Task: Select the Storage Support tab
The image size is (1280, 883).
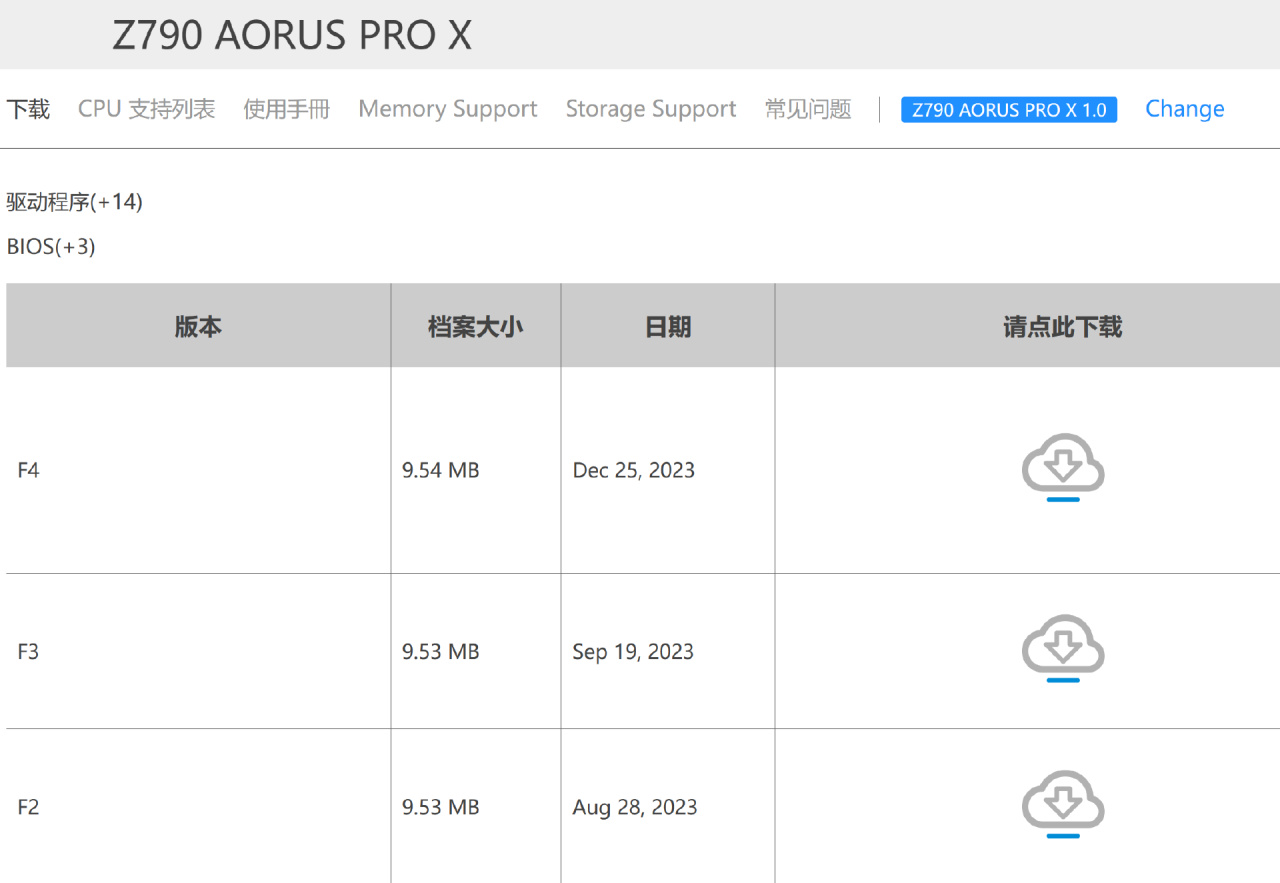Action: coord(650,109)
